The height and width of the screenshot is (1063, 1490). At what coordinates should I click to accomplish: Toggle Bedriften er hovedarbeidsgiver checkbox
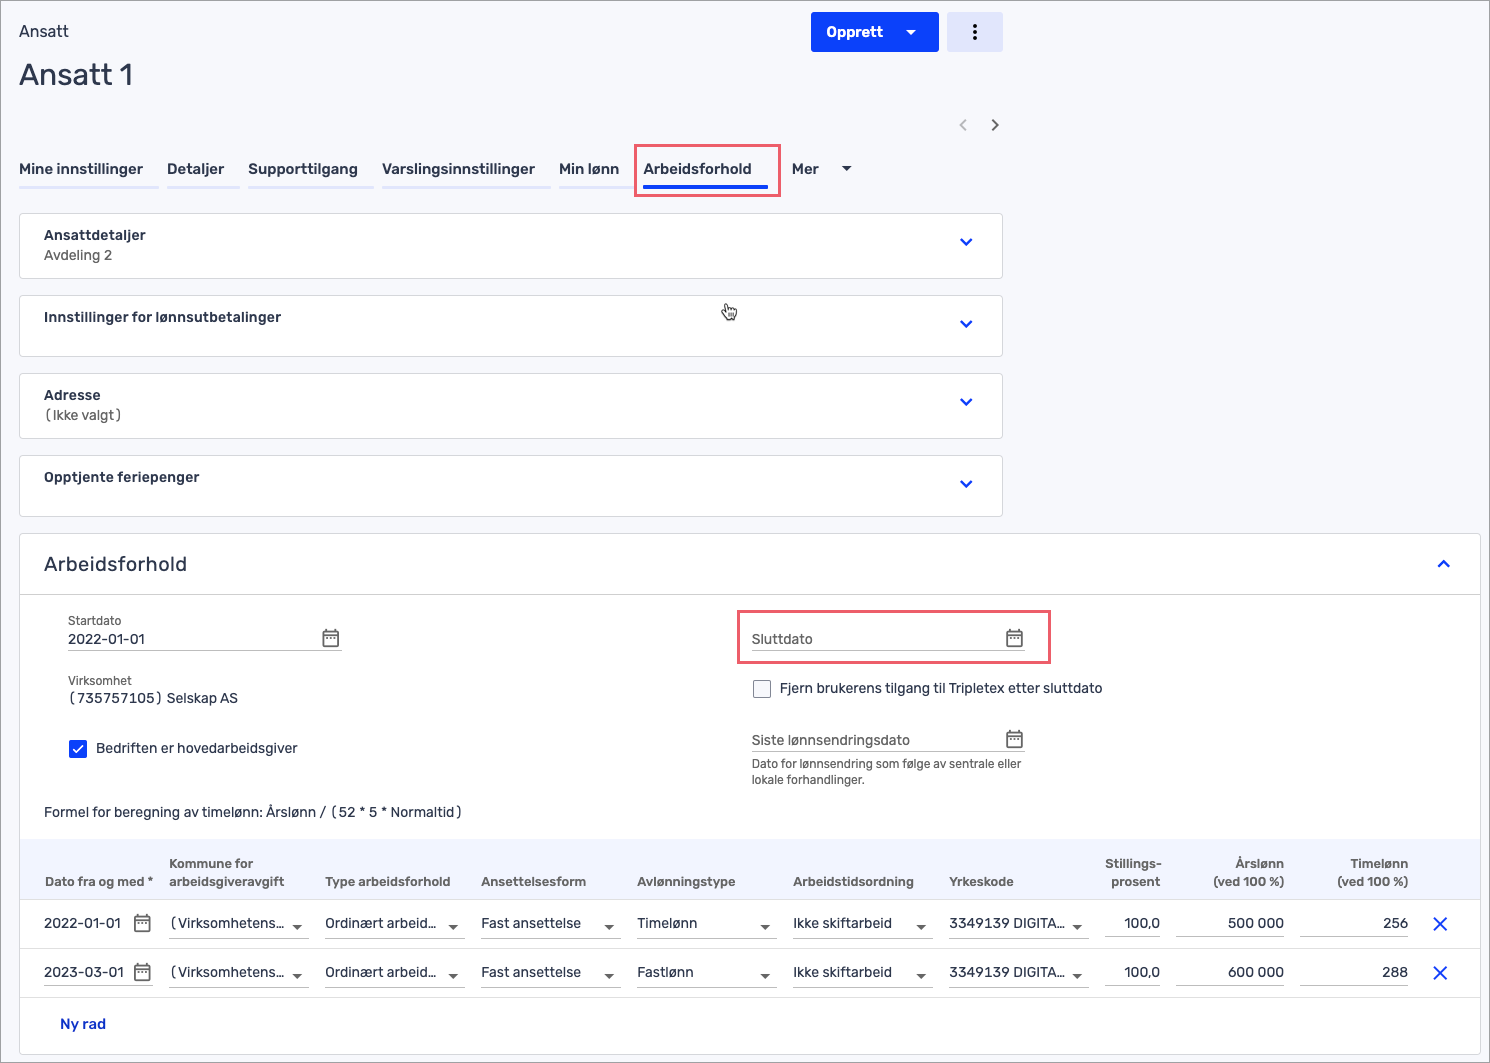(78, 749)
